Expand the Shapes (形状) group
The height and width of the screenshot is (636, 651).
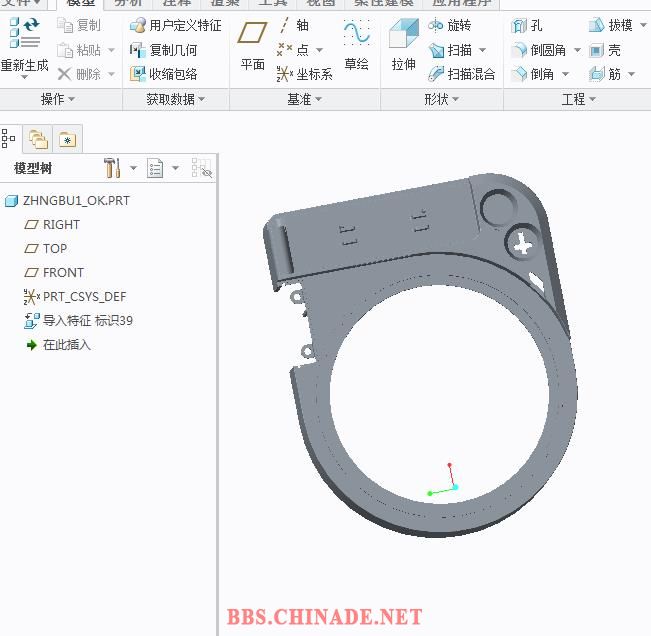(x=441, y=99)
